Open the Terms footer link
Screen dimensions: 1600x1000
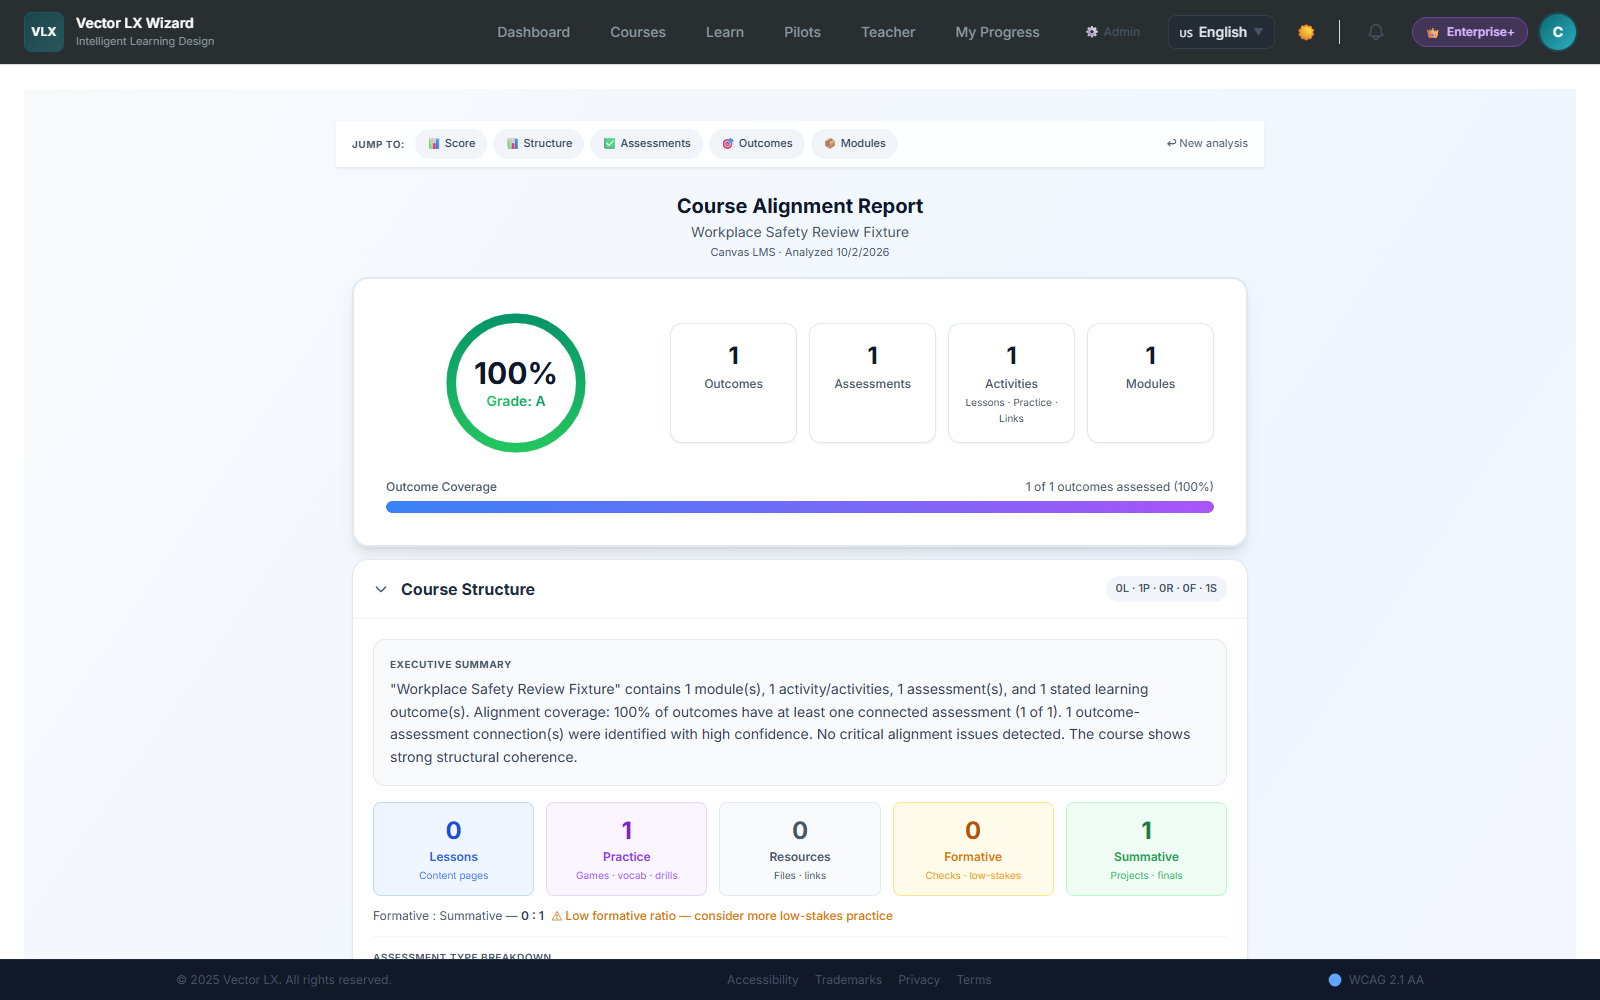[974, 980]
